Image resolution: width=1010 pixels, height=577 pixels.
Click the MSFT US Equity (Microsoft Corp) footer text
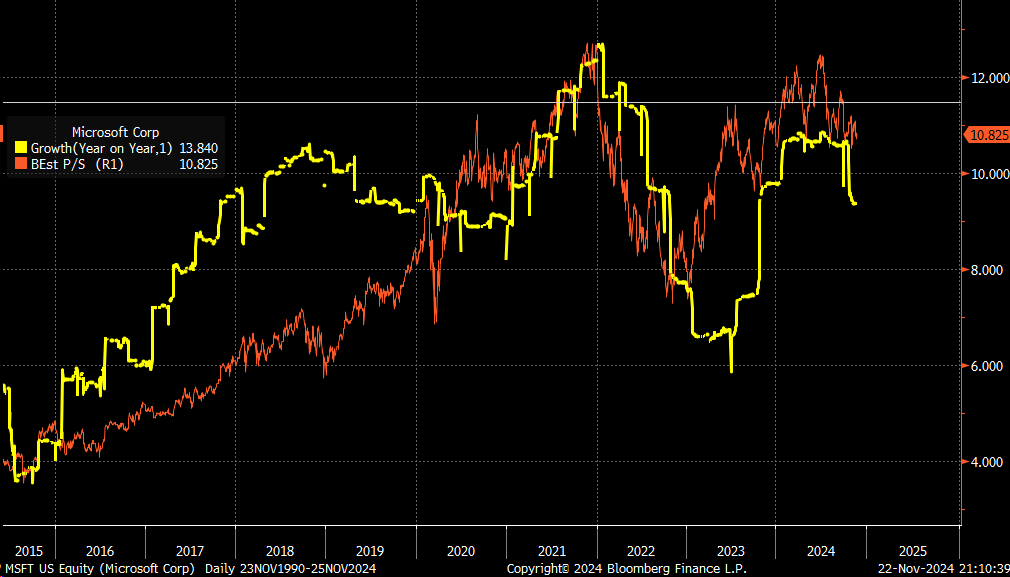click(x=99, y=569)
